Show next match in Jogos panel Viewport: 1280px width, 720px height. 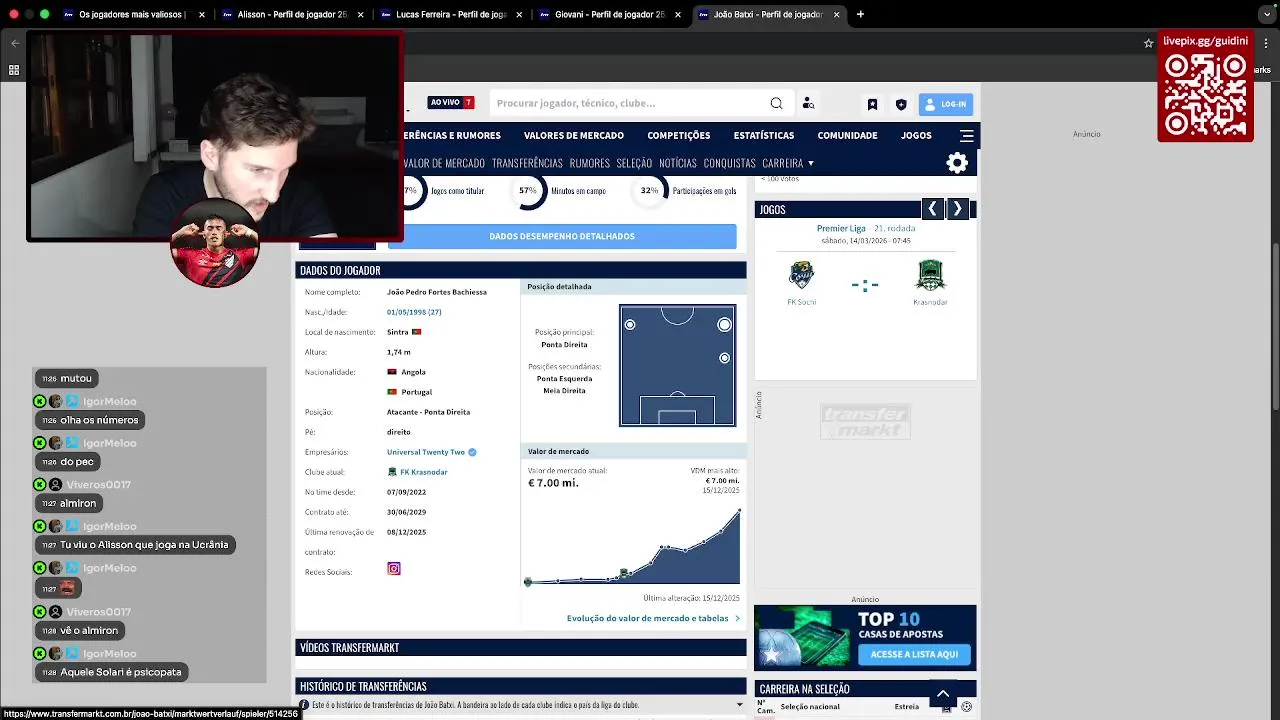pos(957,209)
